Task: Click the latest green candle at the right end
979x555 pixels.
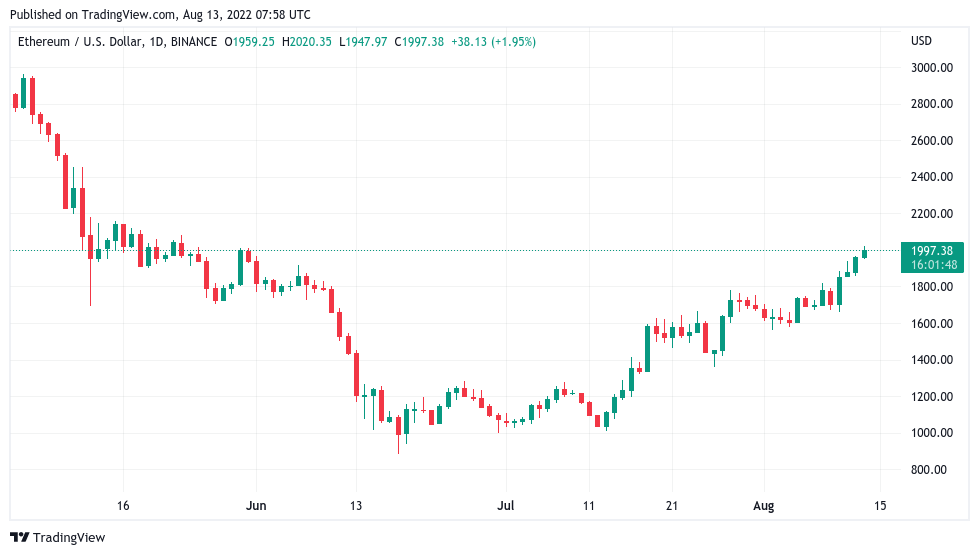Action: 864,254
